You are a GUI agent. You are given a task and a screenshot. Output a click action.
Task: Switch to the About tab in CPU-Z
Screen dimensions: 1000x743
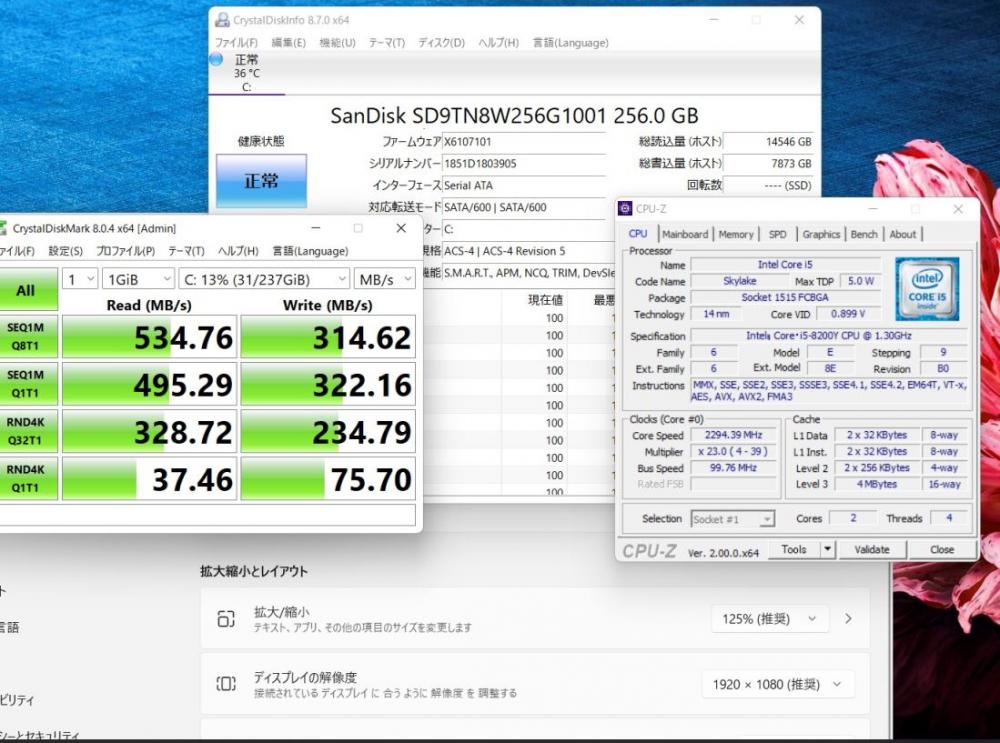902,234
